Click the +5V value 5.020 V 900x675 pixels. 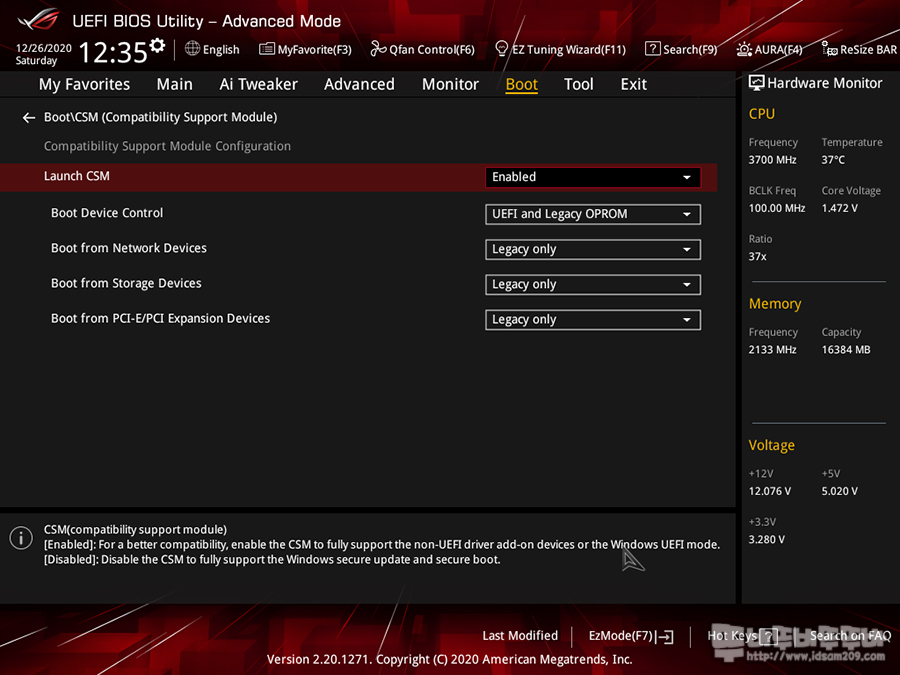pyautogui.click(x=840, y=492)
